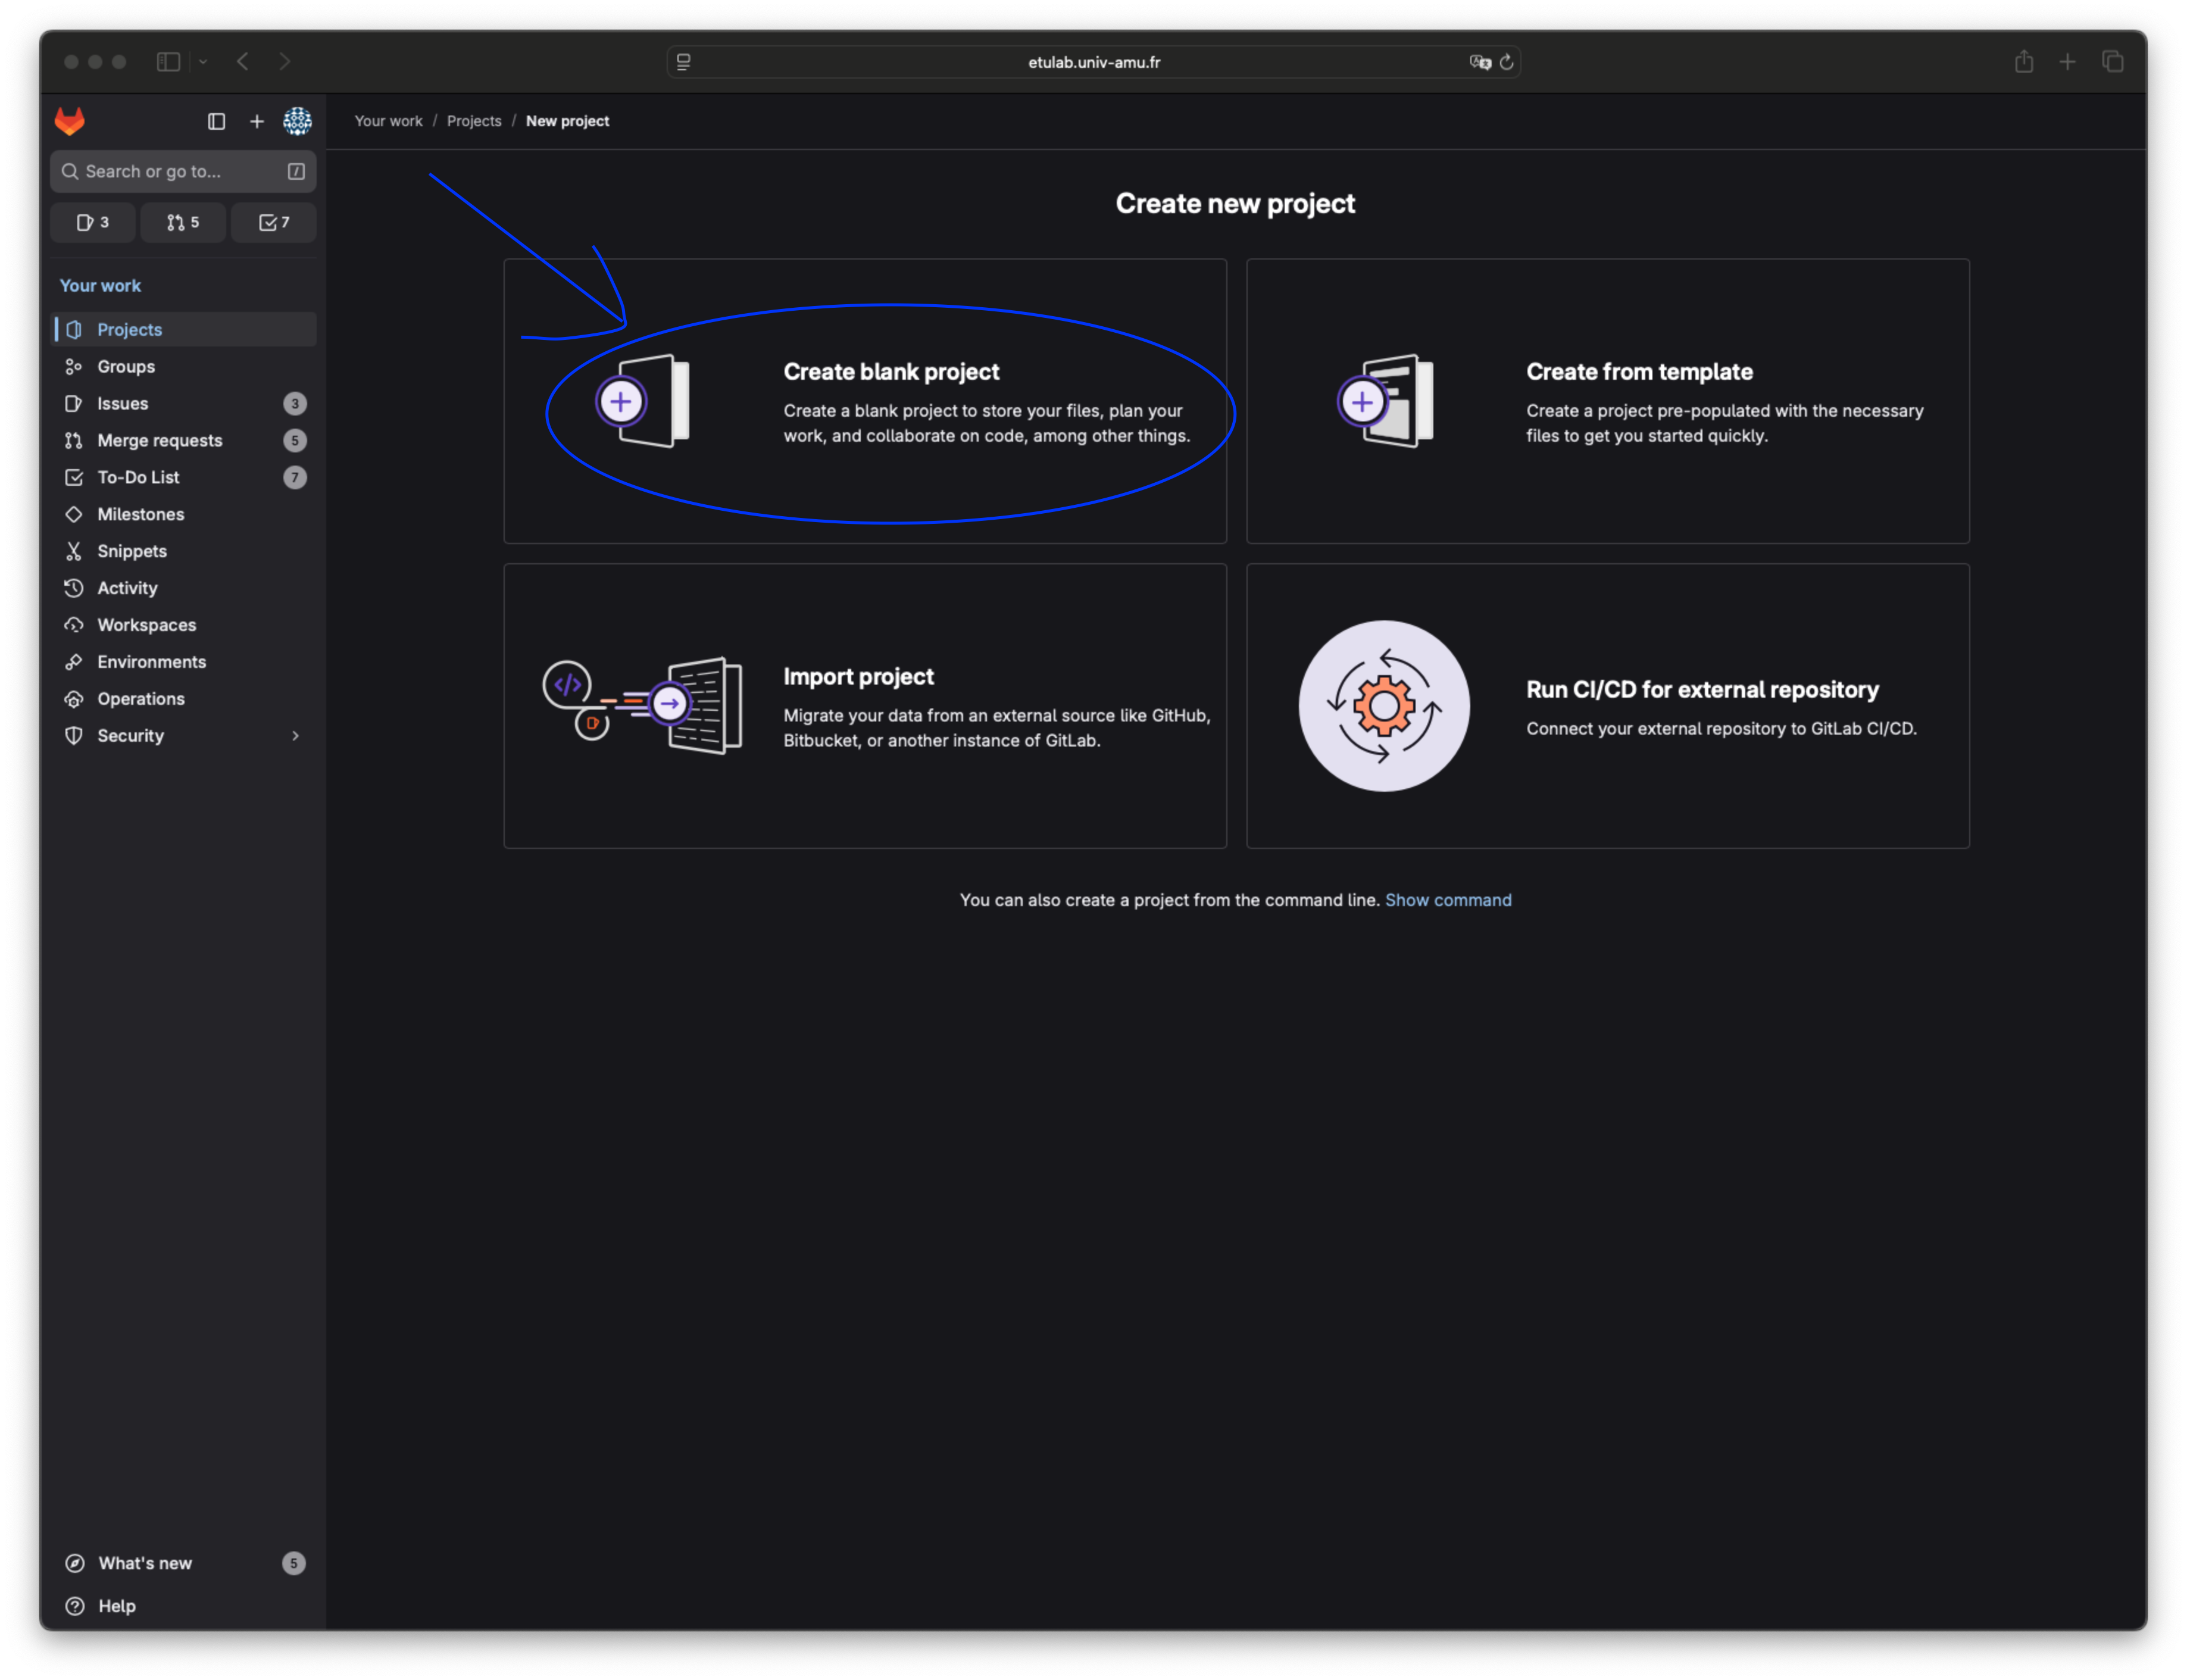Open to-do counter showing 7
This screenshot has height=1680, width=2187.
(273, 222)
